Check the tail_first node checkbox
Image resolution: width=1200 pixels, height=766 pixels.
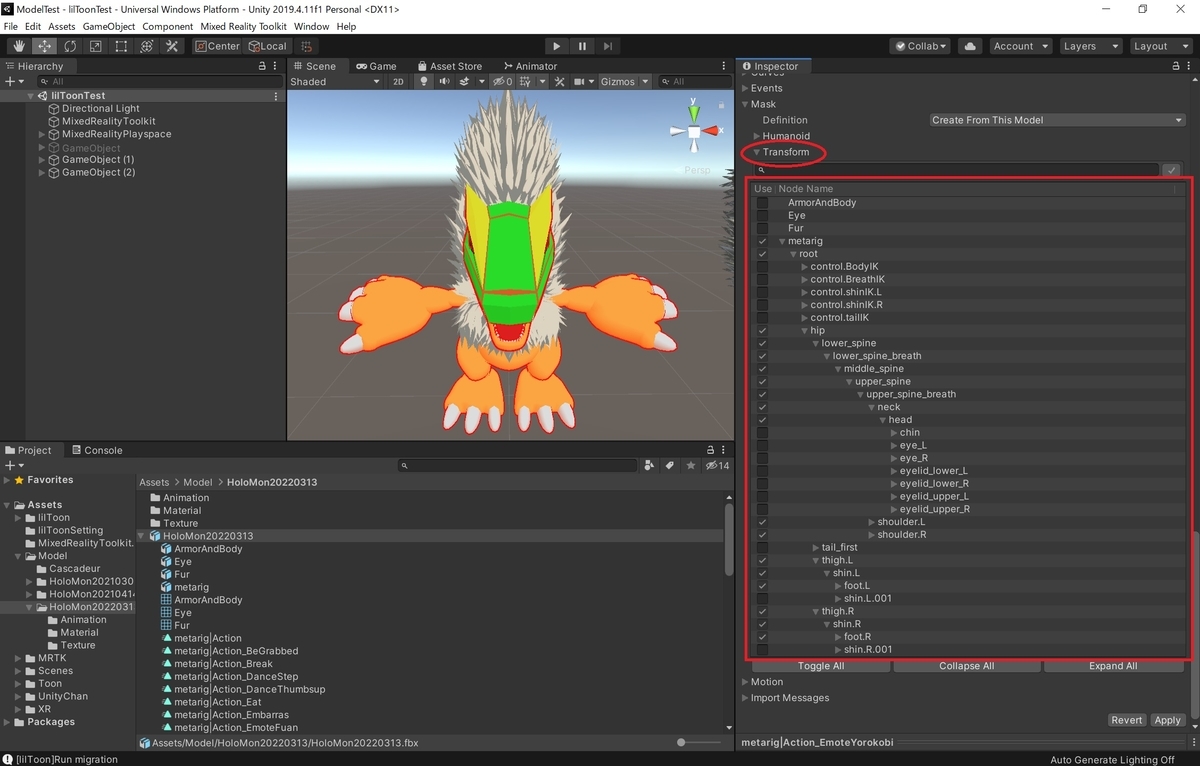[763, 547]
